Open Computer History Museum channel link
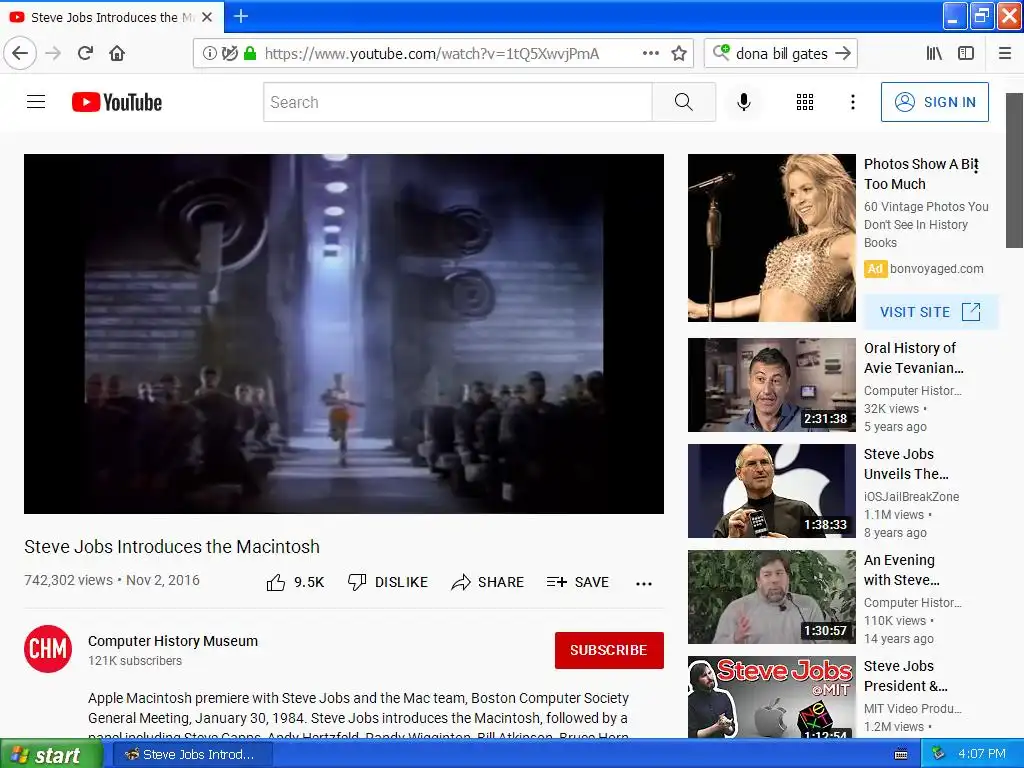1024x768 pixels. (x=173, y=641)
